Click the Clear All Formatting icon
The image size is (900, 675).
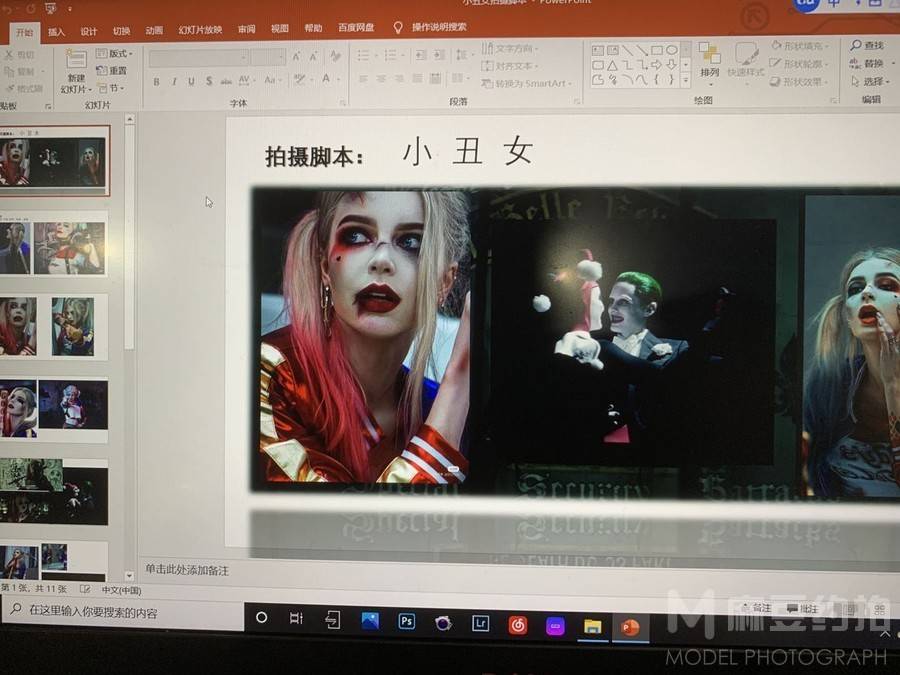[335, 56]
